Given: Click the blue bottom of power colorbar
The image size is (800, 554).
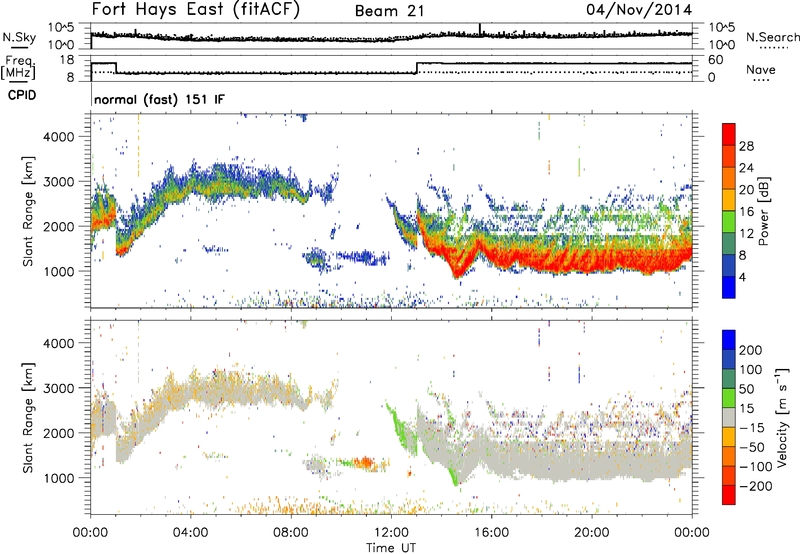Looking at the screenshot, I should click(x=729, y=287).
